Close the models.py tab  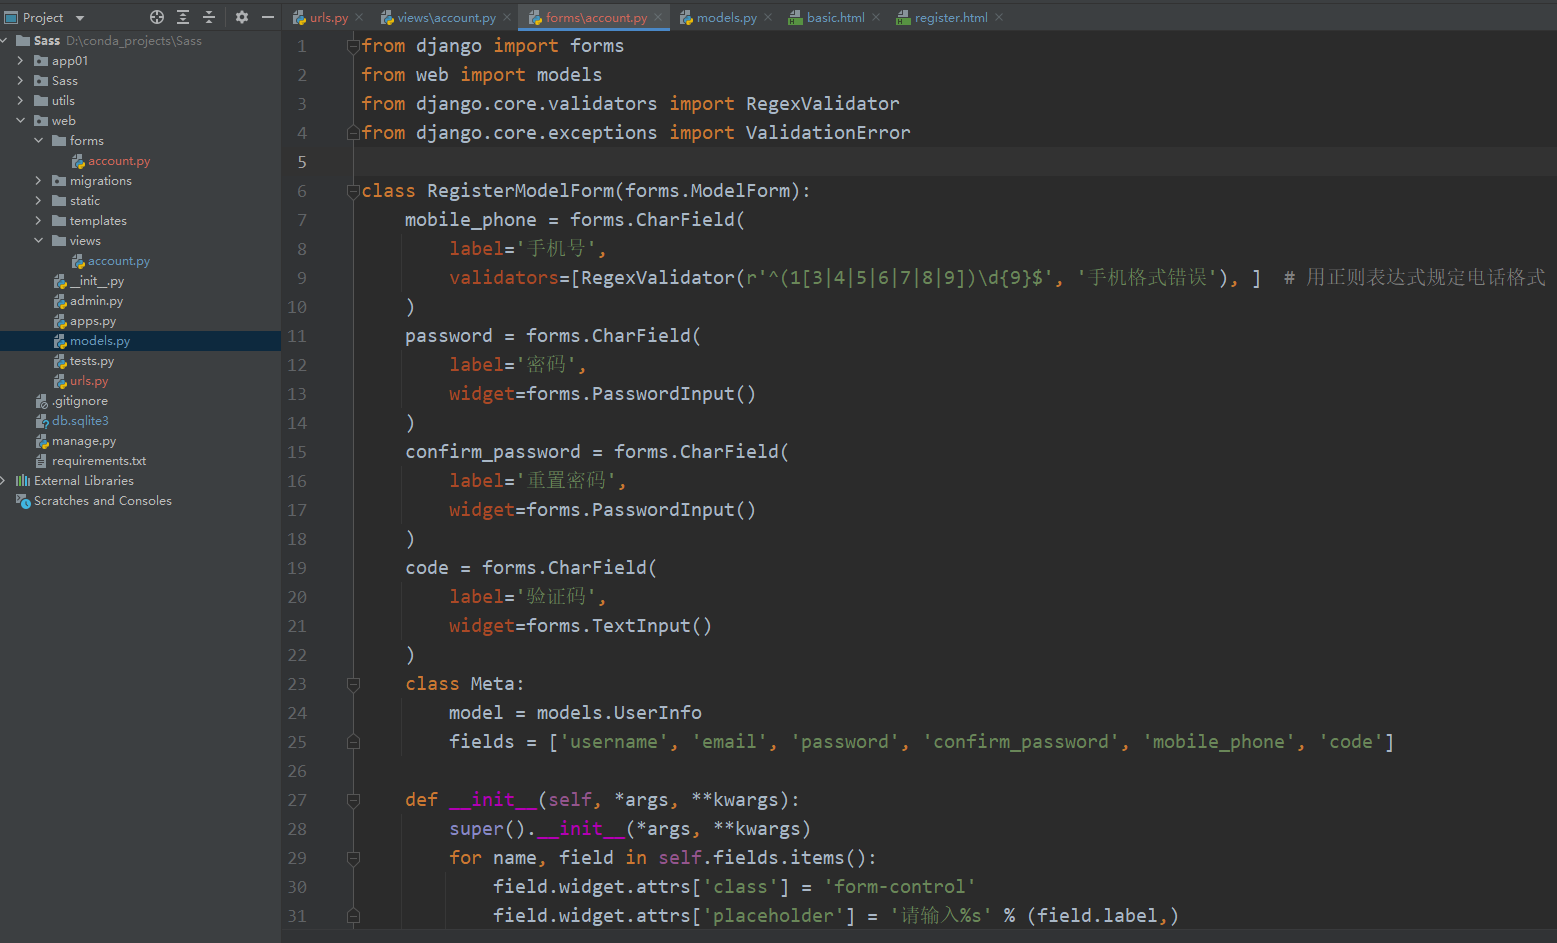coord(768,17)
